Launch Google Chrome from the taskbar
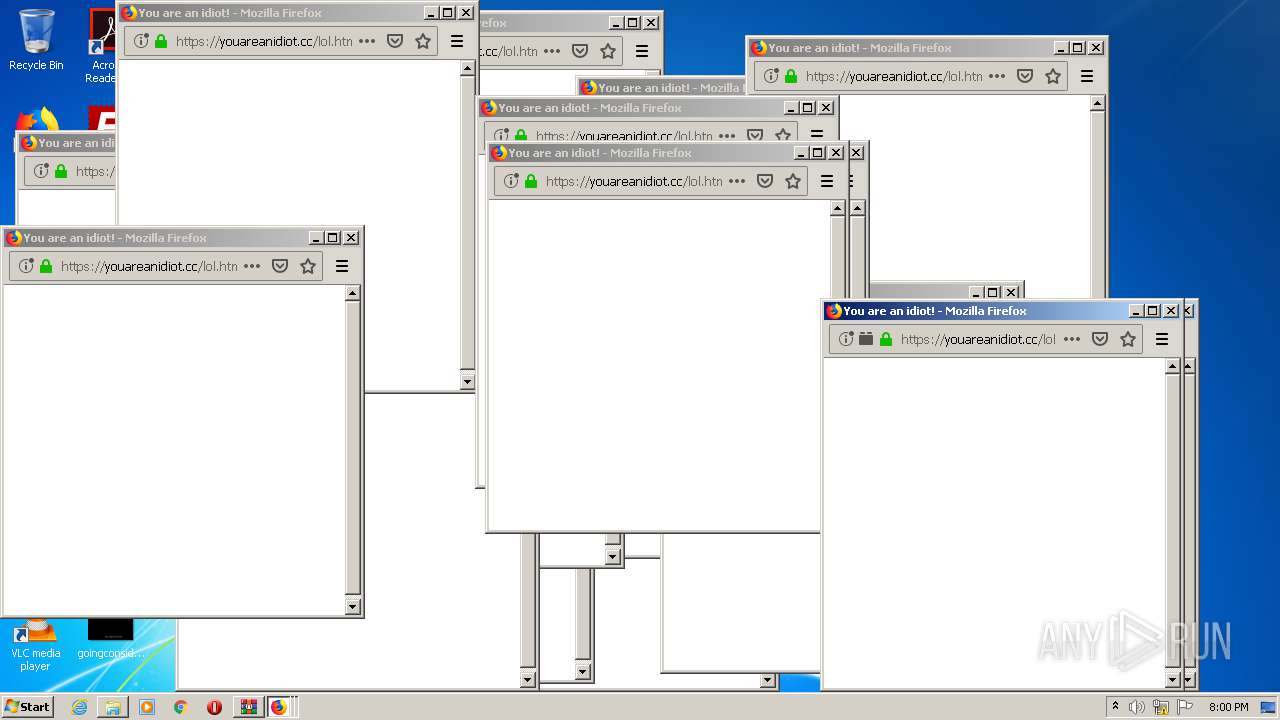The image size is (1280, 720). point(180,707)
